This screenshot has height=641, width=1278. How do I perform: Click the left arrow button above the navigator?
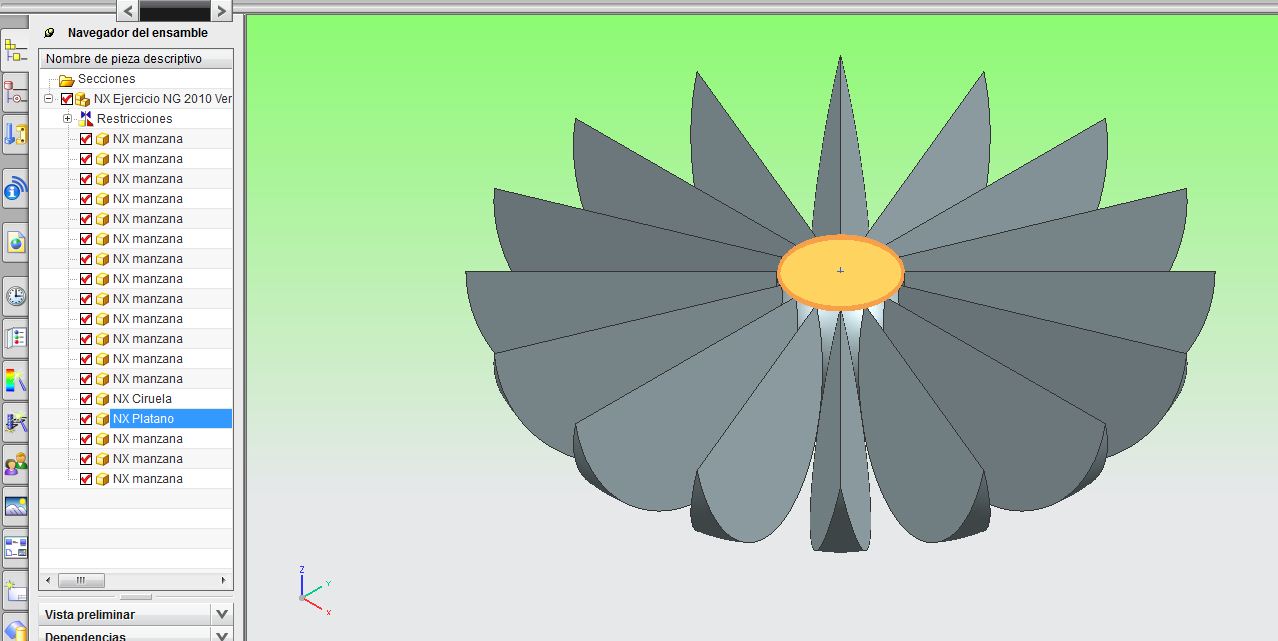[127, 10]
